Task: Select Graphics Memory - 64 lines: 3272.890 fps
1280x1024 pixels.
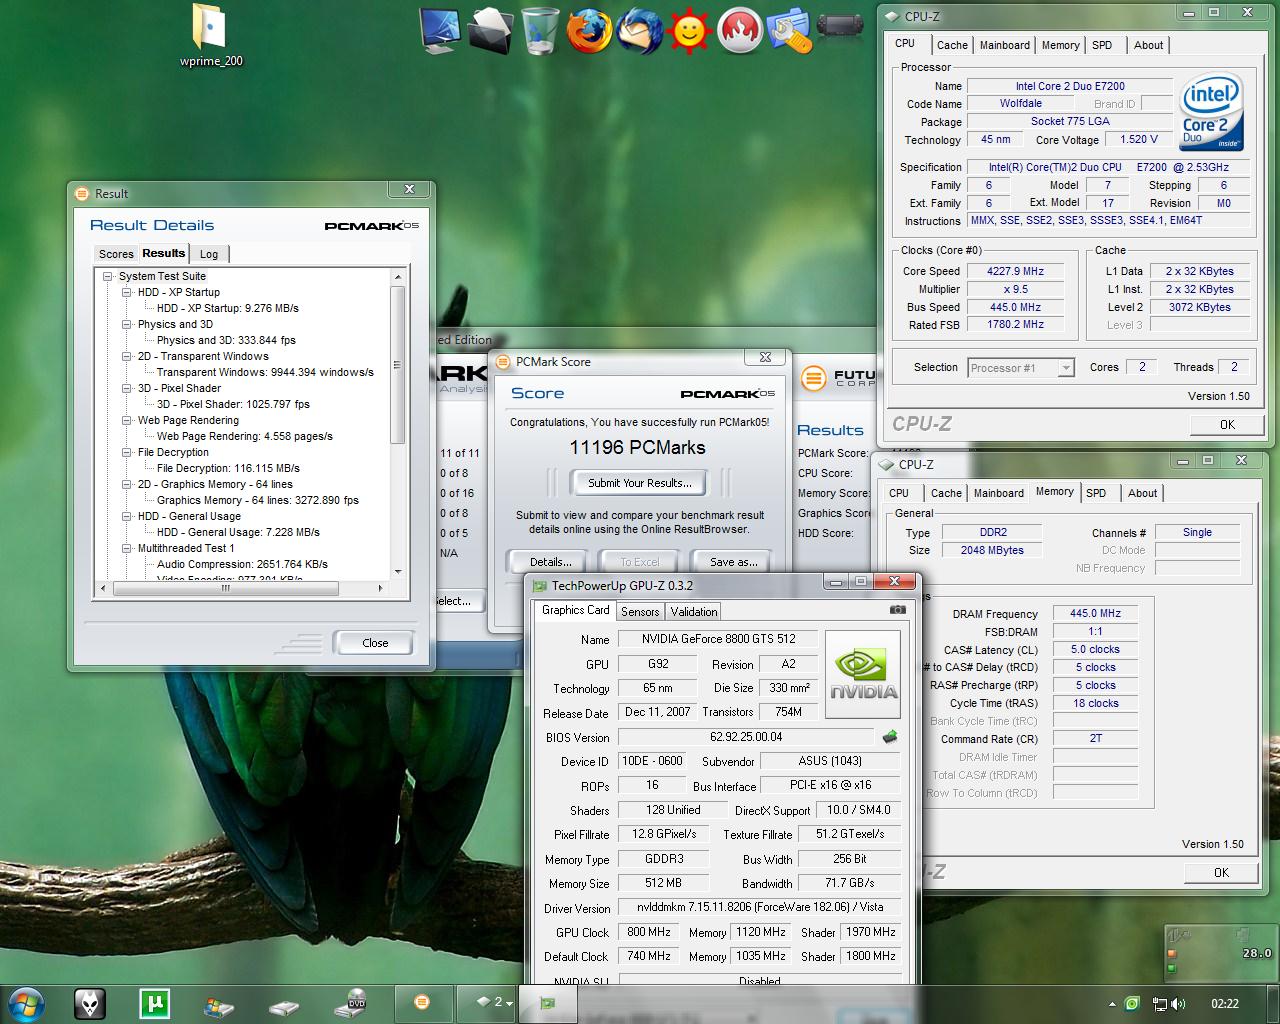Action: (x=258, y=500)
